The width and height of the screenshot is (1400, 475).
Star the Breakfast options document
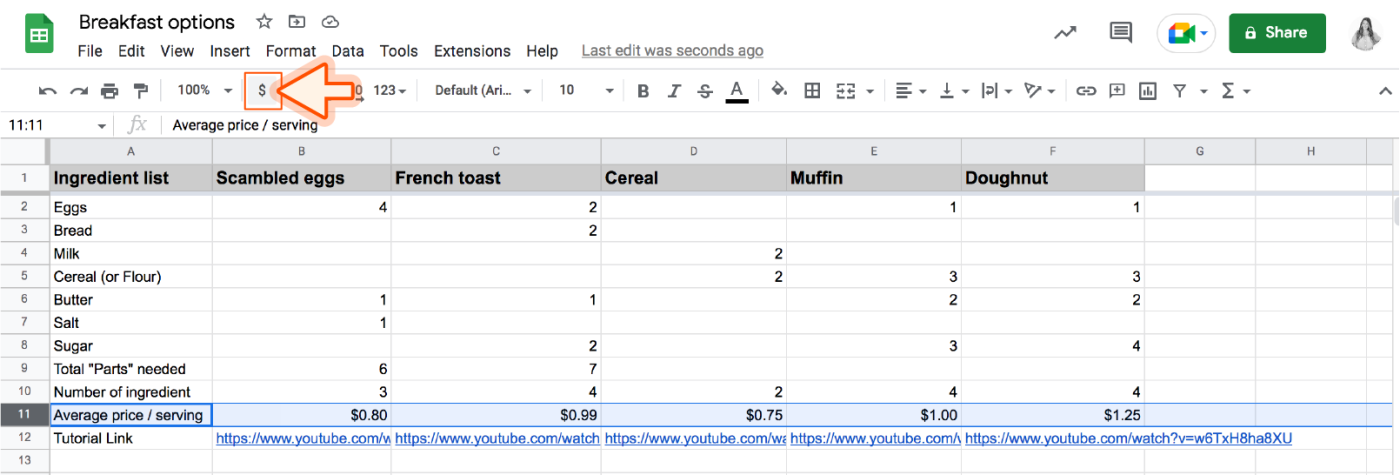tap(264, 21)
